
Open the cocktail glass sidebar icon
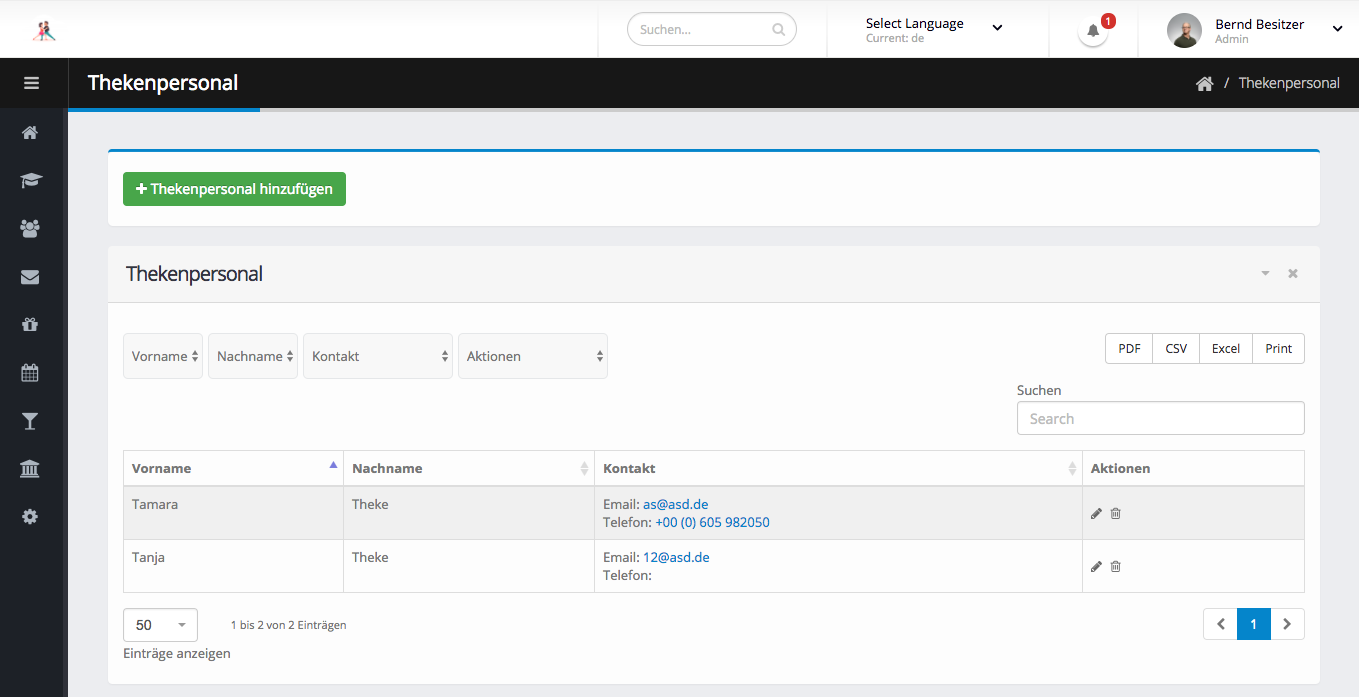(30, 421)
